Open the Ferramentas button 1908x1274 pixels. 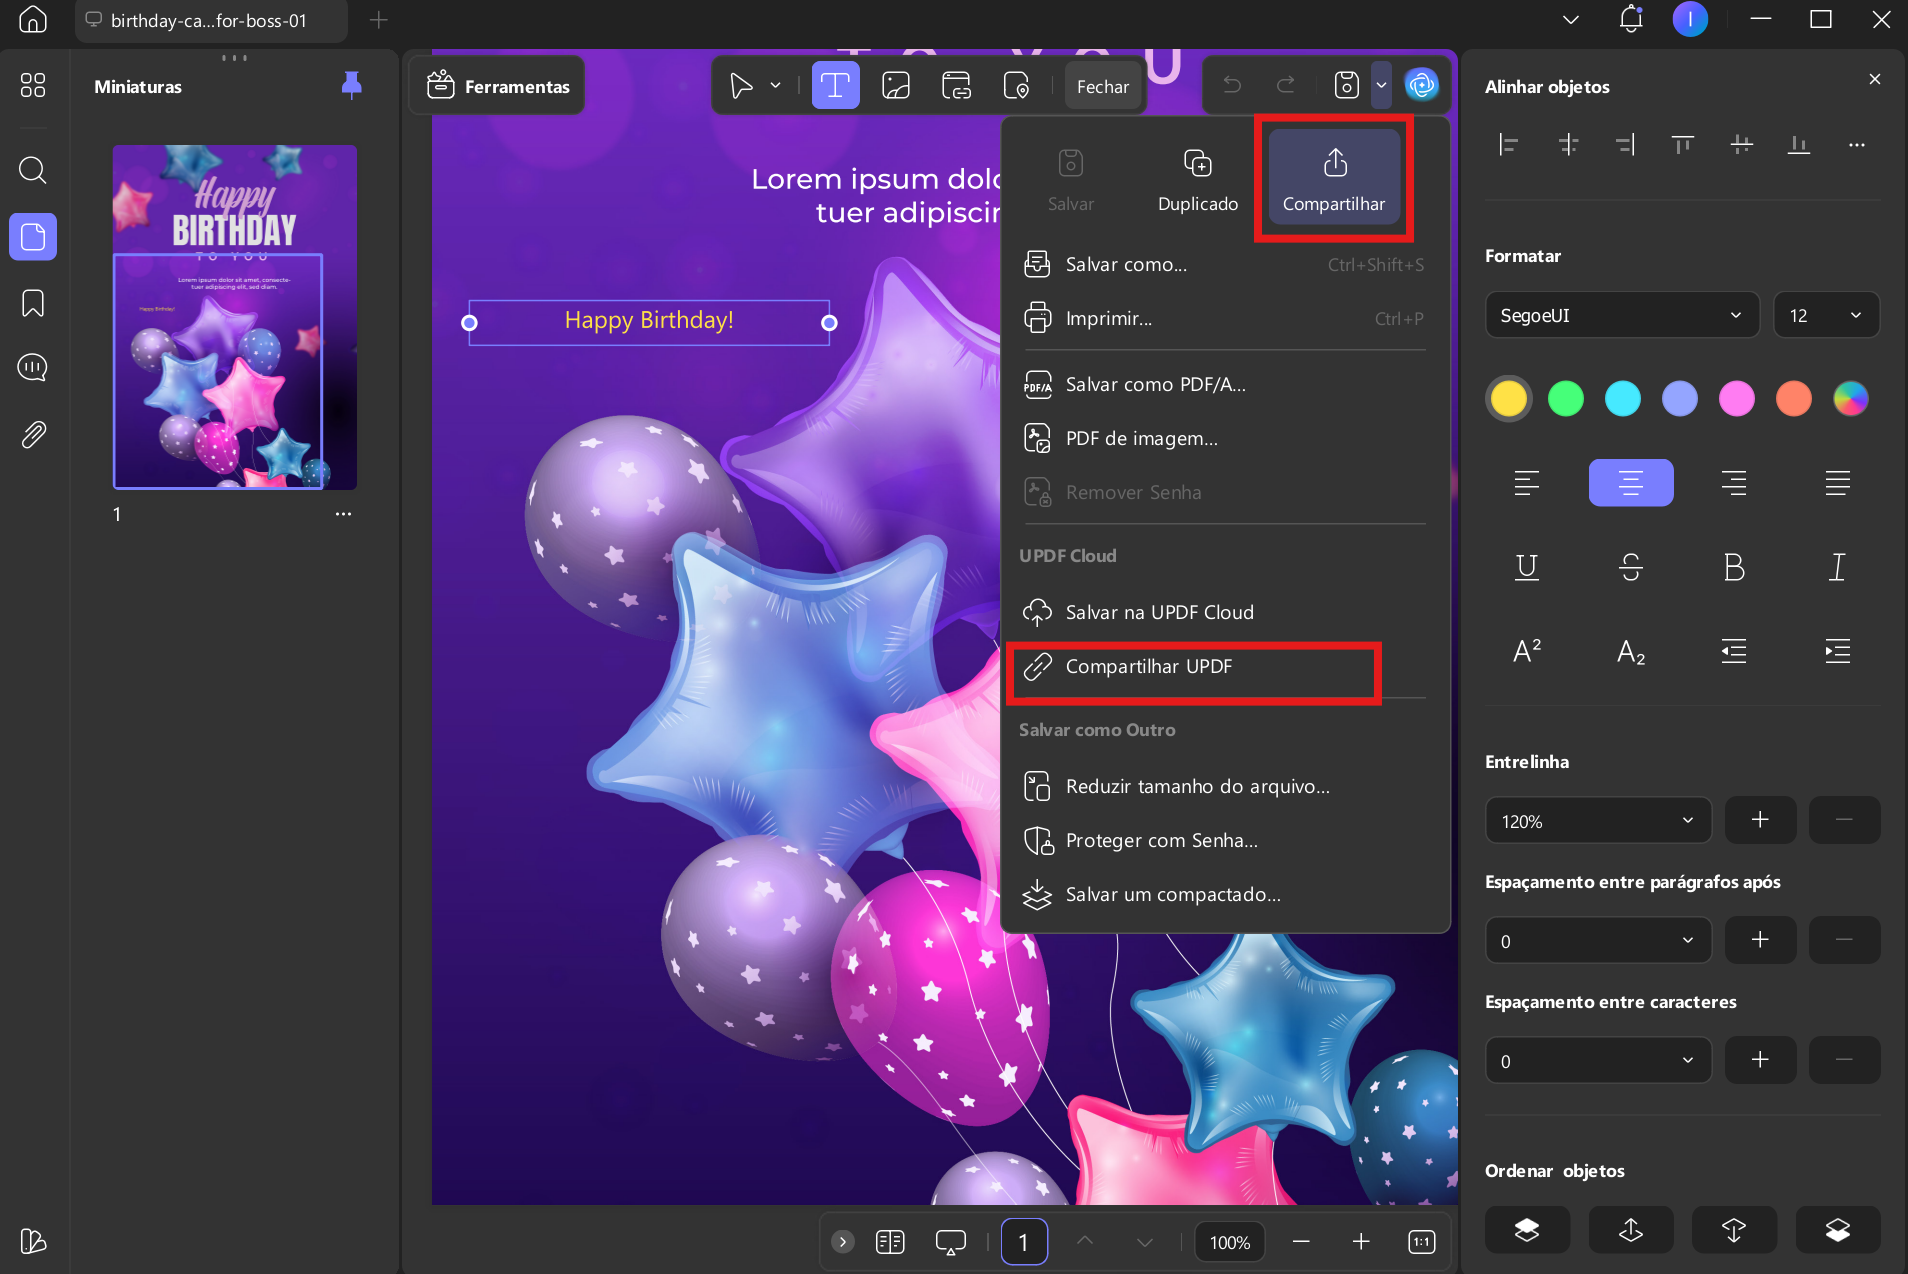coord(498,86)
